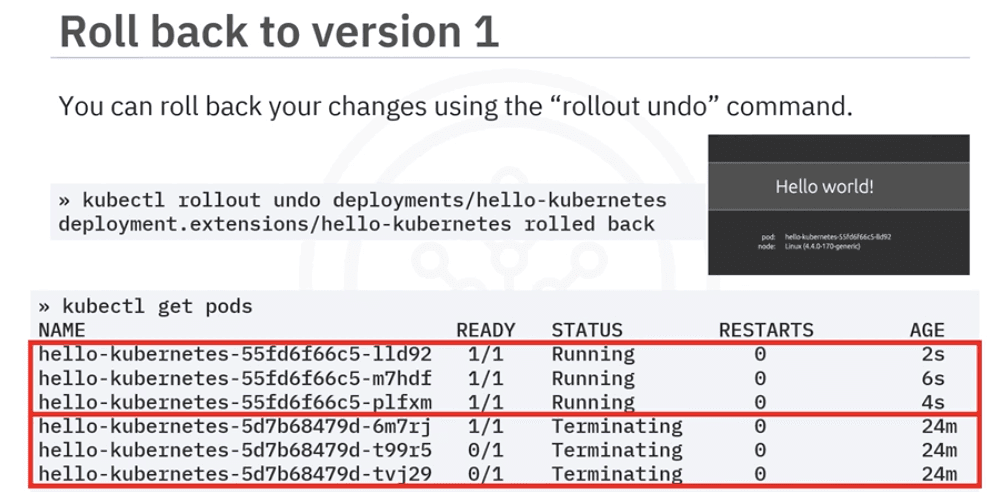
Task: Select pod hello-kubernetes-55fd6f66c5-m7hdf
Action: pos(235,378)
